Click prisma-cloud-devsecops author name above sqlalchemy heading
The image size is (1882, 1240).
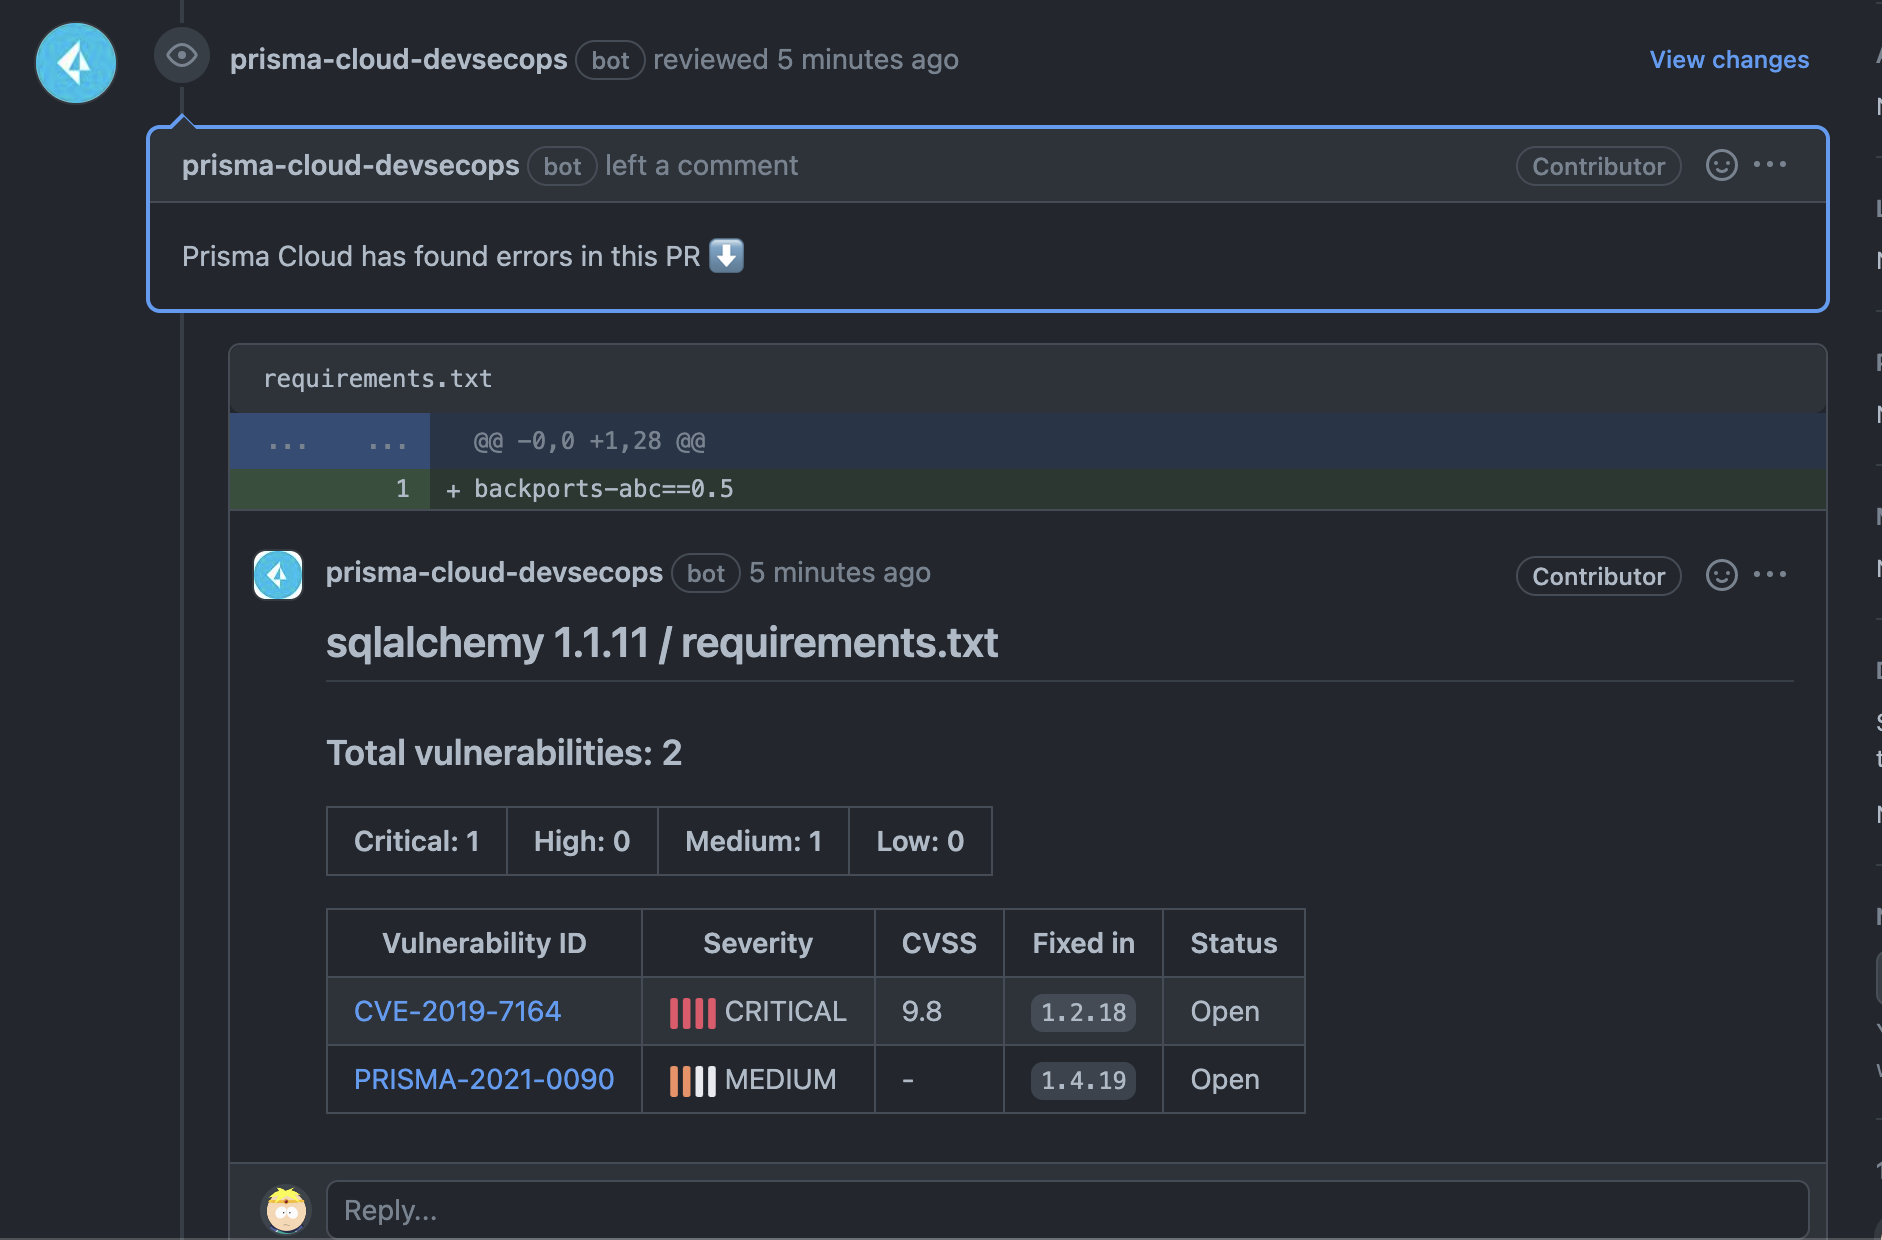point(494,573)
